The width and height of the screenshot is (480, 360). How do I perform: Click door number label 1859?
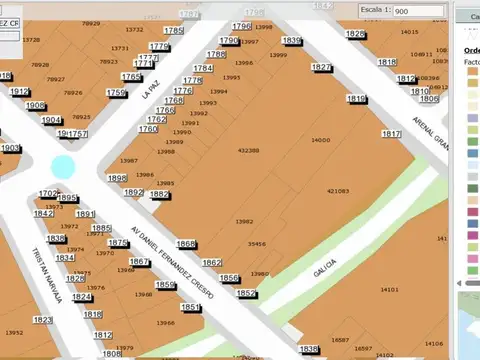coord(165,285)
